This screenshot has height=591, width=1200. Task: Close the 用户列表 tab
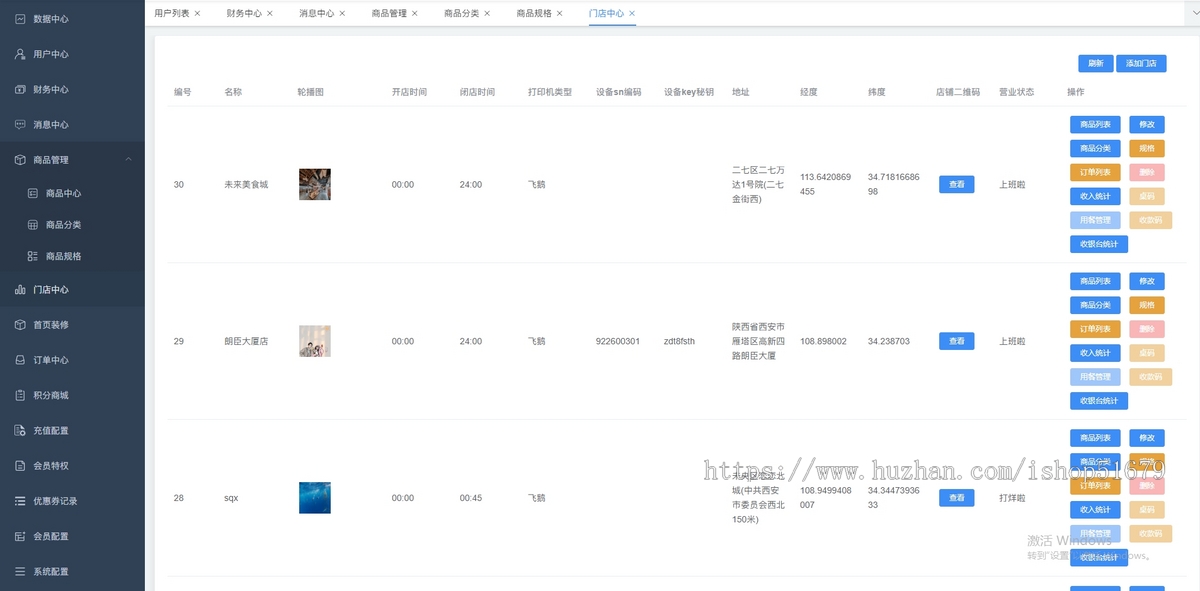pos(197,13)
